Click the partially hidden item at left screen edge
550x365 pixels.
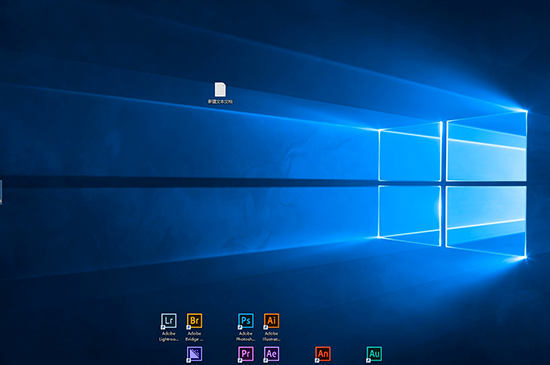pos(1,192)
